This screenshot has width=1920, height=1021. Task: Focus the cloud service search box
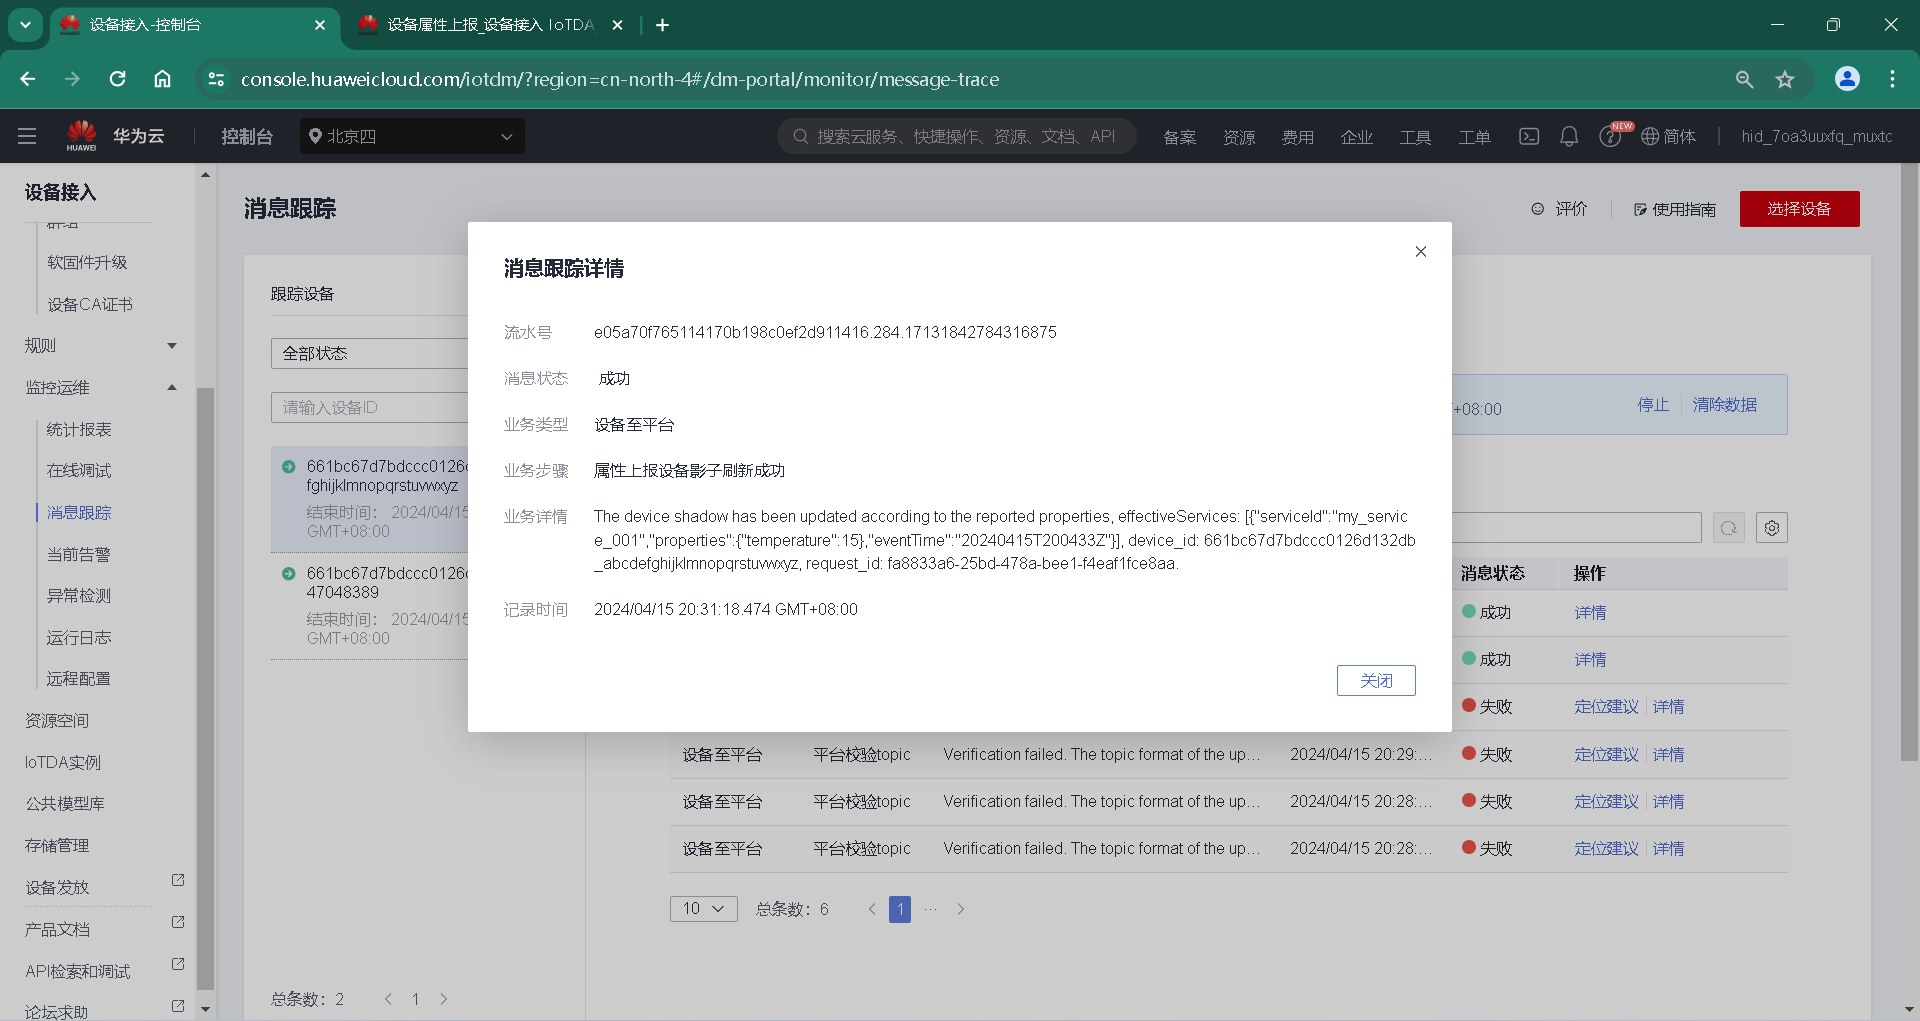coord(957,136)
